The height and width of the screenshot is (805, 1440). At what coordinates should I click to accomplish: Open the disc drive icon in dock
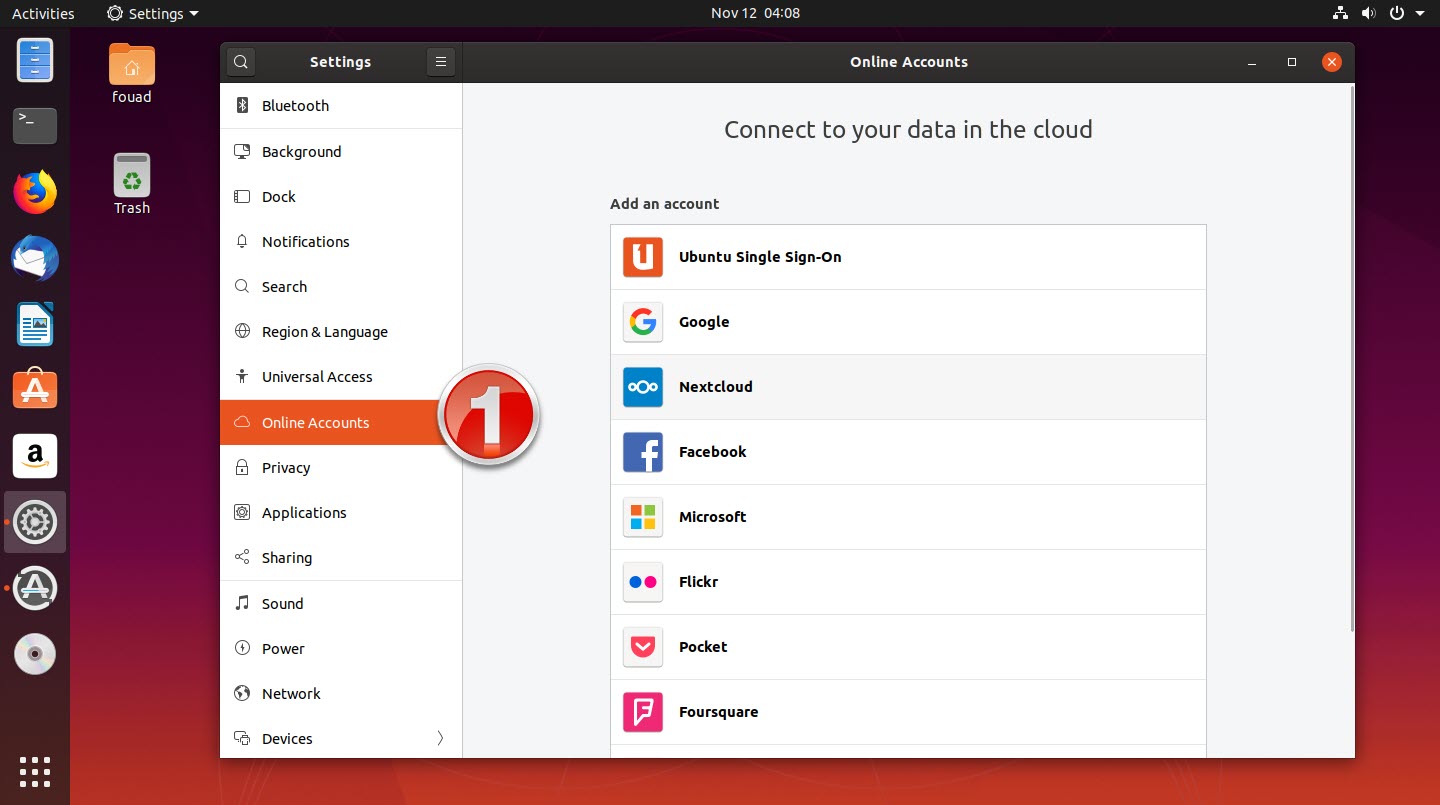point(35,654)
